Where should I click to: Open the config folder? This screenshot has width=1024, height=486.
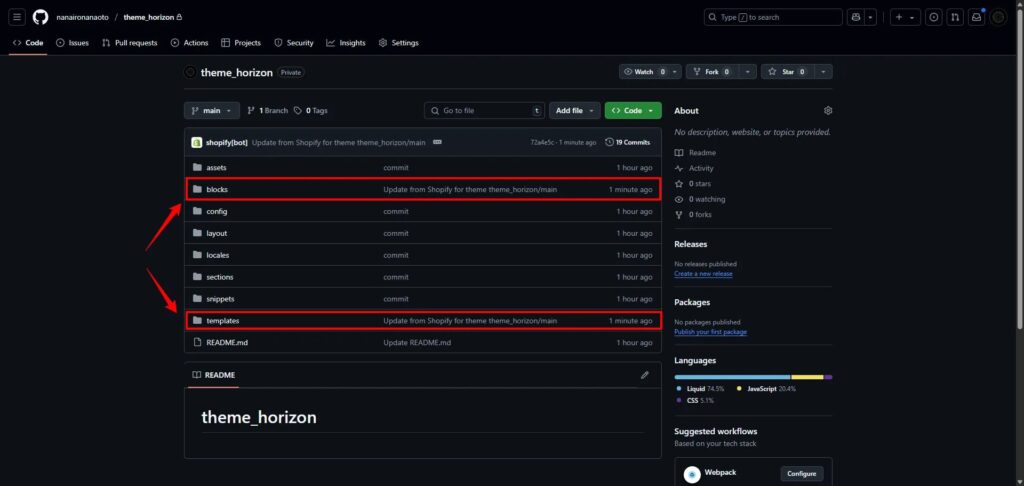pyautogui.click(x=217, y=212)
